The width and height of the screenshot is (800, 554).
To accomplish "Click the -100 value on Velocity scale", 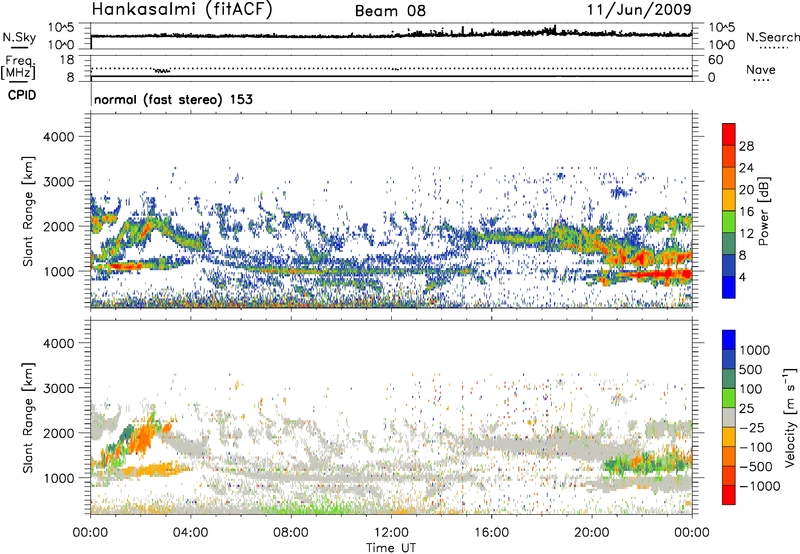I will point(756,447).
